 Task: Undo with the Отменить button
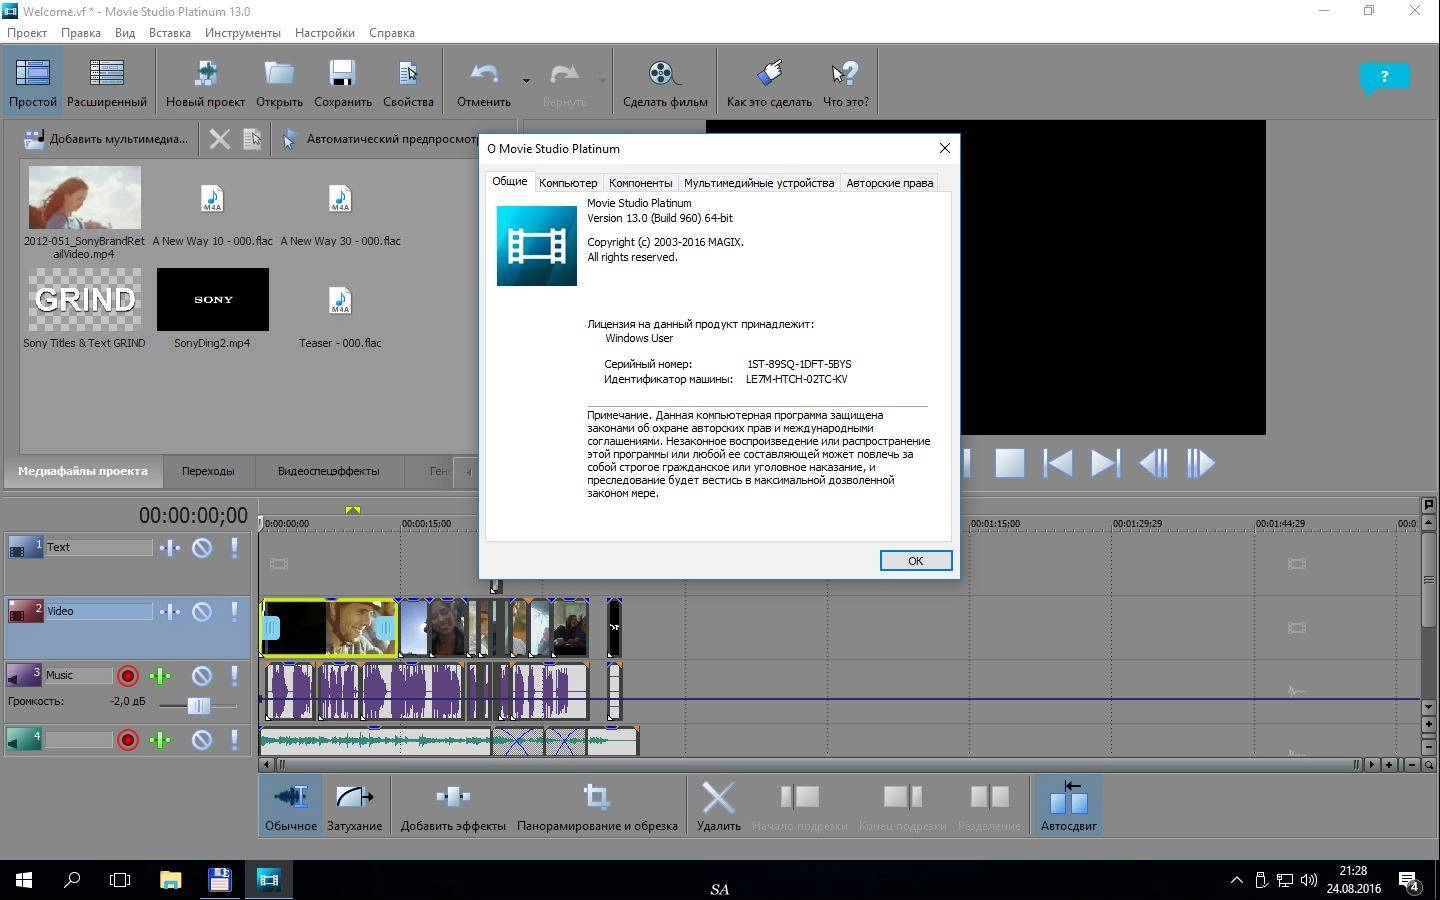tap(484, 81)
